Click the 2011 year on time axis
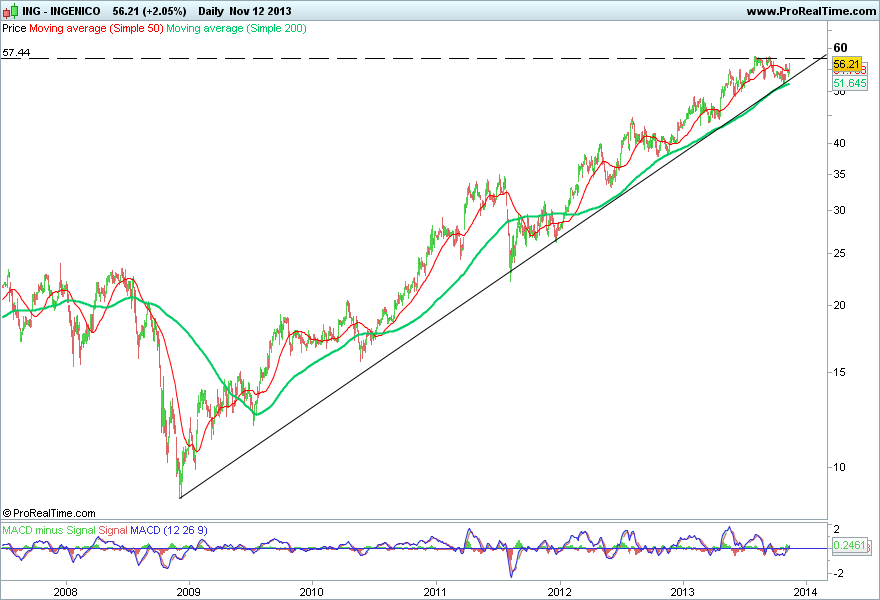880x600 pixels. (x=435, y=592)
